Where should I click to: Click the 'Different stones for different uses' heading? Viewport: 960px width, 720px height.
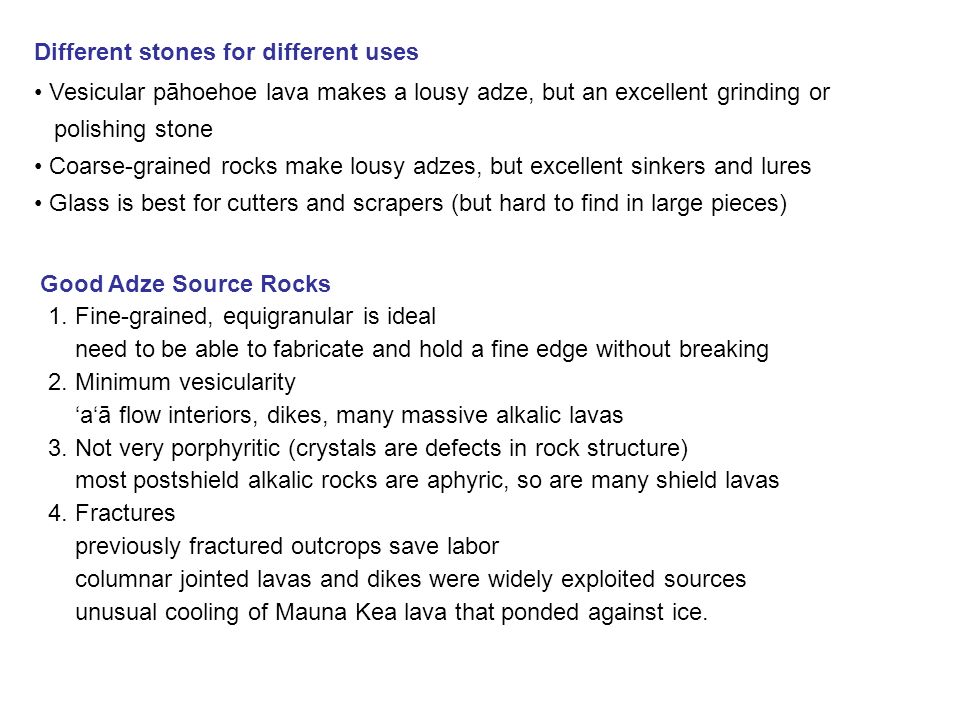point(226,52)
